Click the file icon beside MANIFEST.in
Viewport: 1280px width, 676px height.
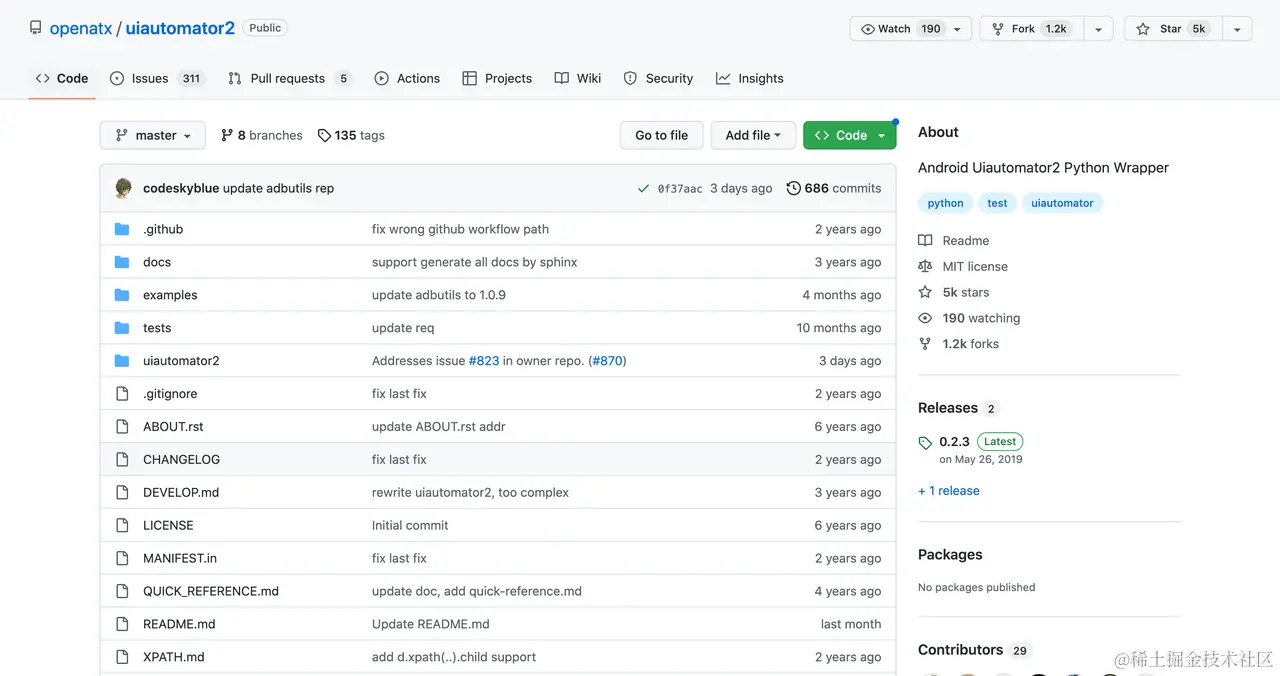click(122, 559)
